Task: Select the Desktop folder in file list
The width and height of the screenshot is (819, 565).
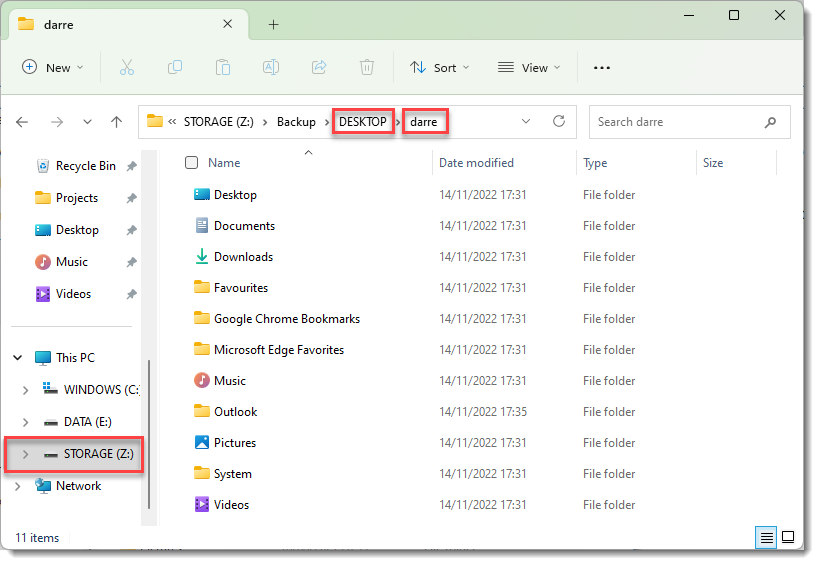Action: [235, 195]
